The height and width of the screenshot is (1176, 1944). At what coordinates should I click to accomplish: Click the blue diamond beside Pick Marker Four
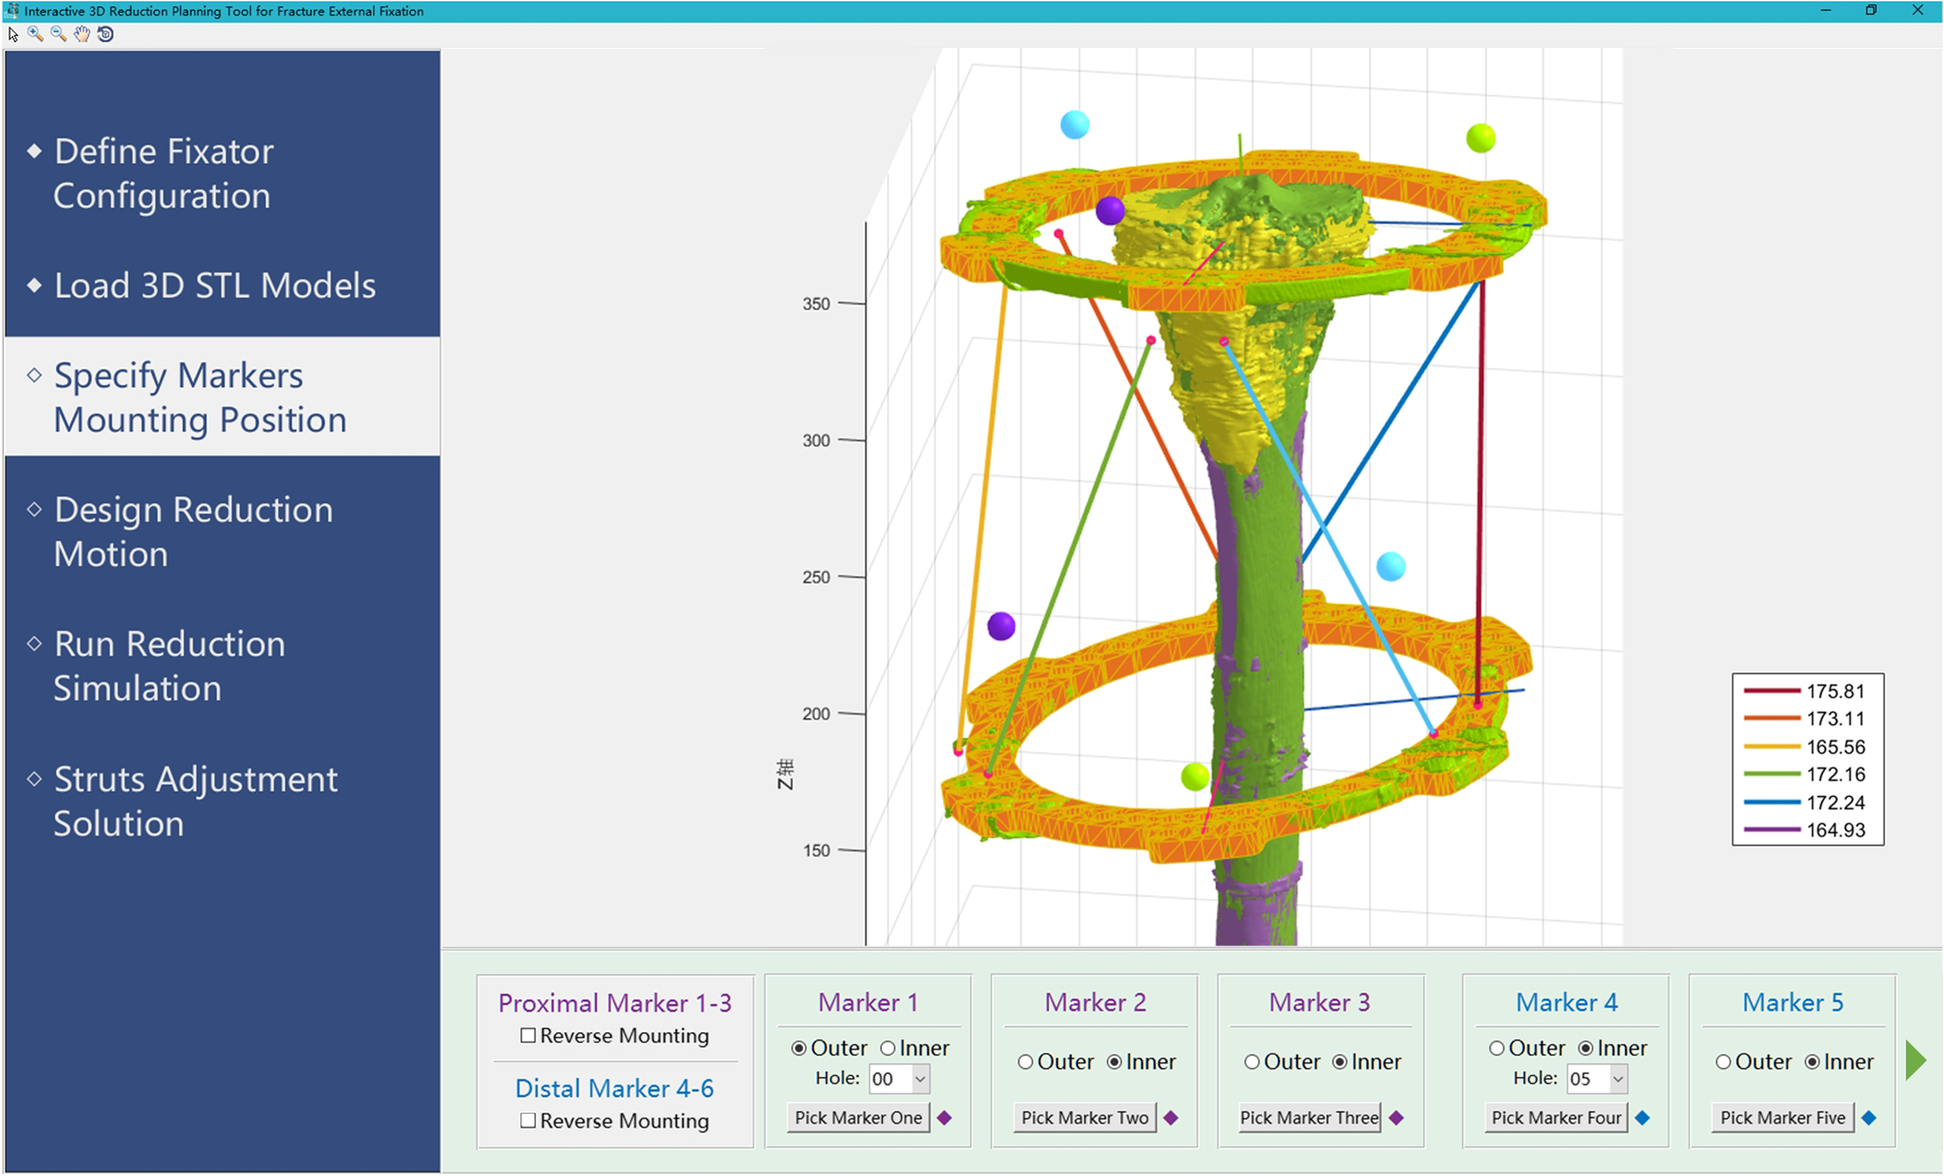tap(1642, 1117)
